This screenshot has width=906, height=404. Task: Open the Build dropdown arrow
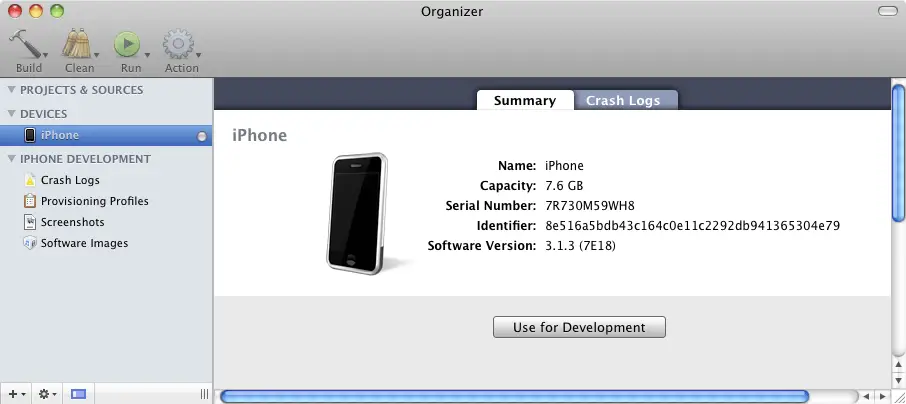click(45, 55)
